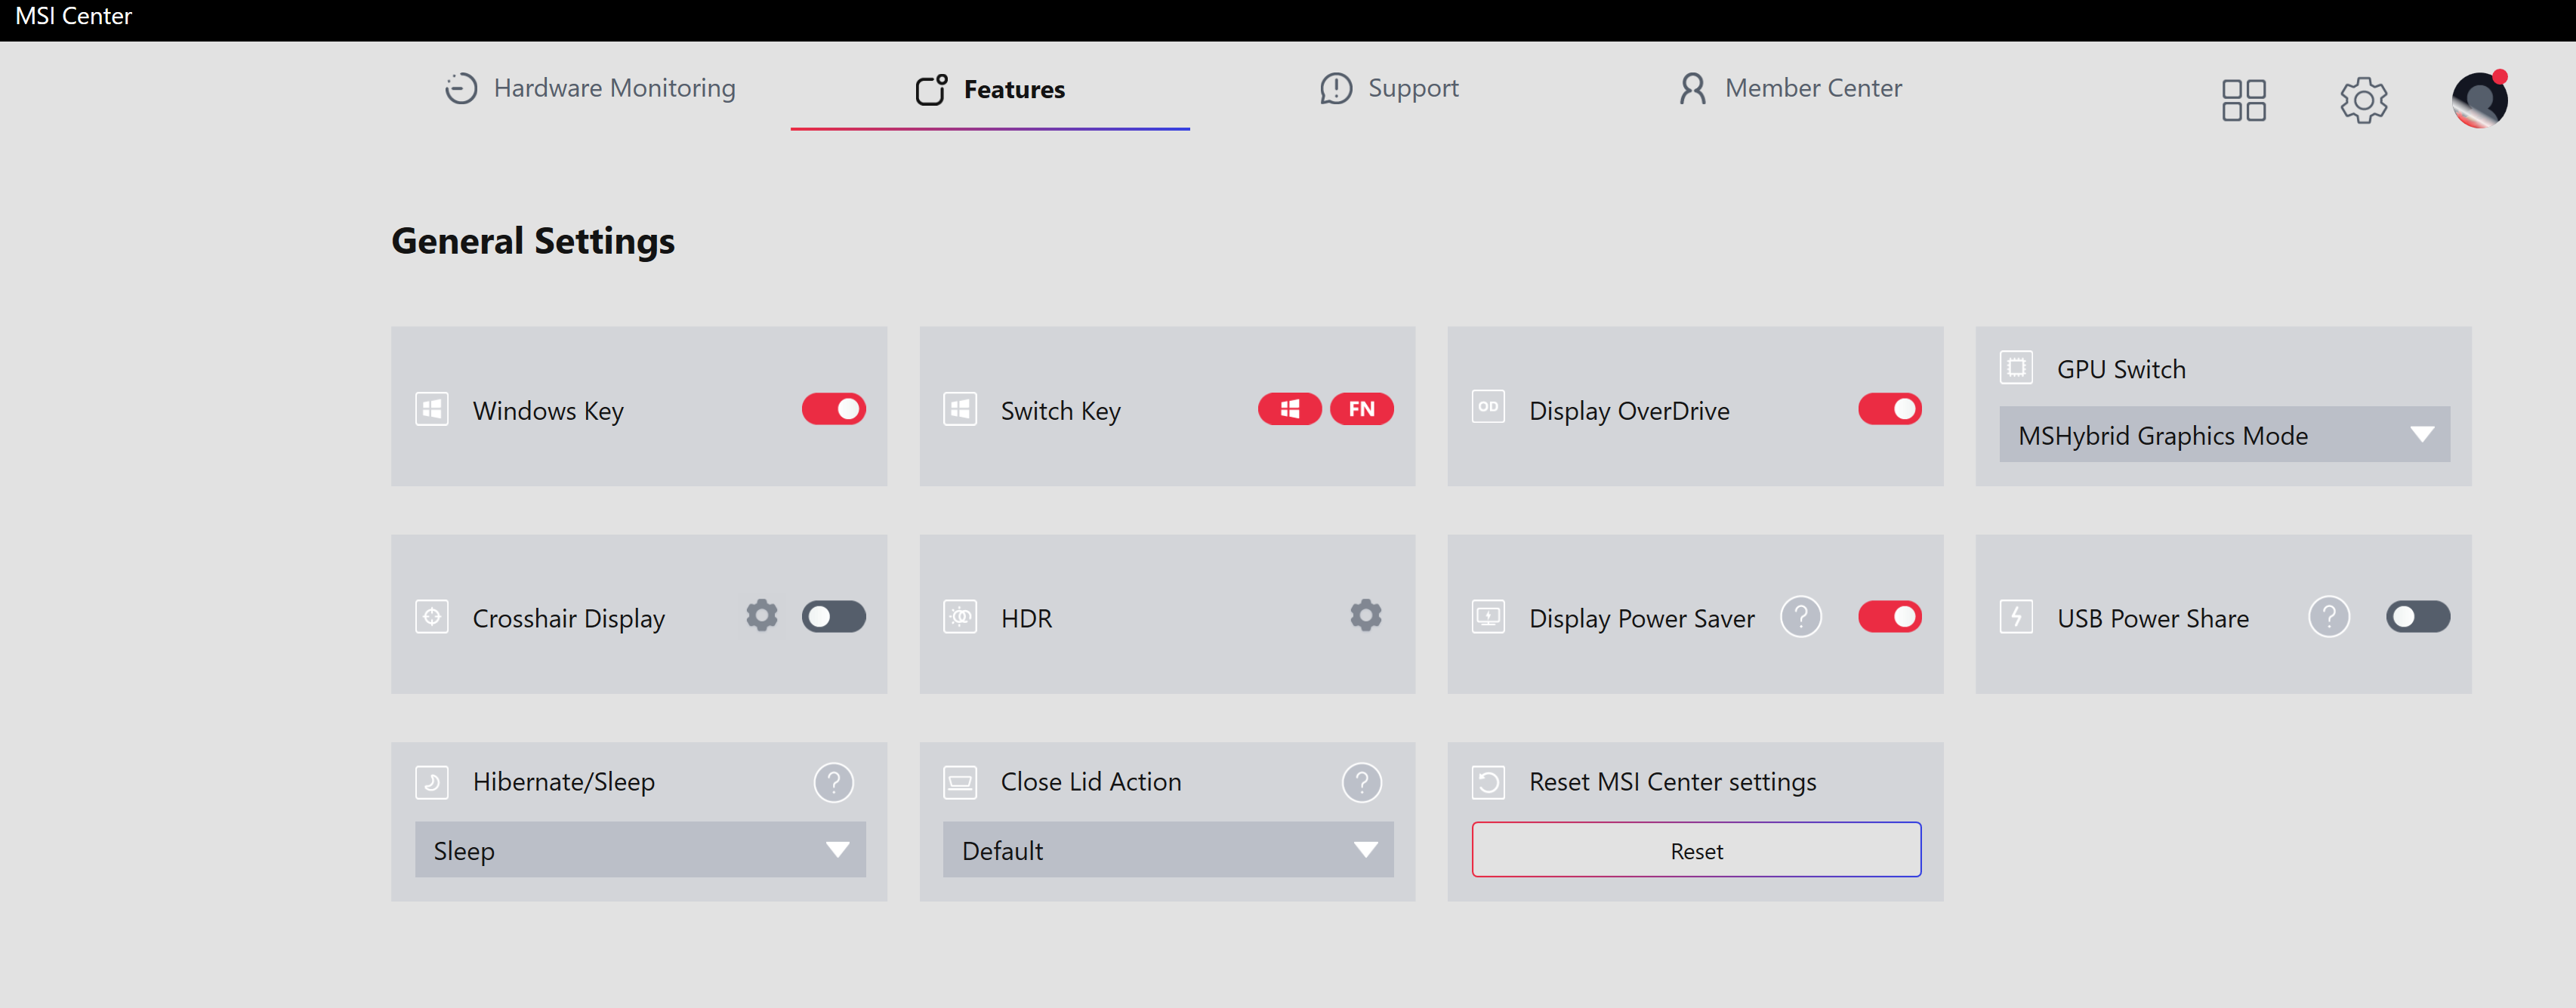The width and height of the screenshot is (2576, 1008).
Task: Show Display Power Saver help
Action: (x=1800, y=617)
